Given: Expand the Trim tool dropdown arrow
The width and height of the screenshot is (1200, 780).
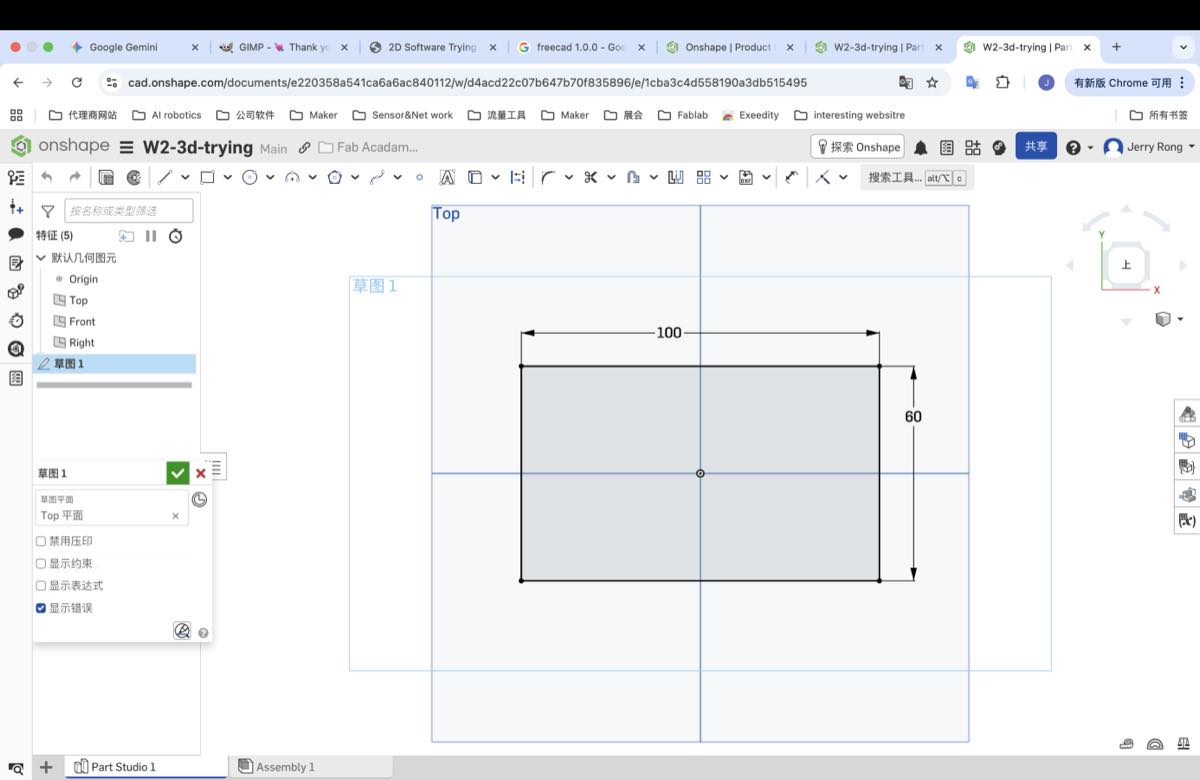Looking at the screenshot, I should 611,177.
